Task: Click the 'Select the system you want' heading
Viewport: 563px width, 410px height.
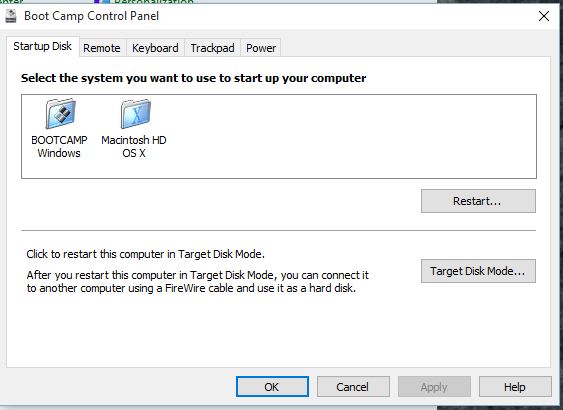Action: 194,78
